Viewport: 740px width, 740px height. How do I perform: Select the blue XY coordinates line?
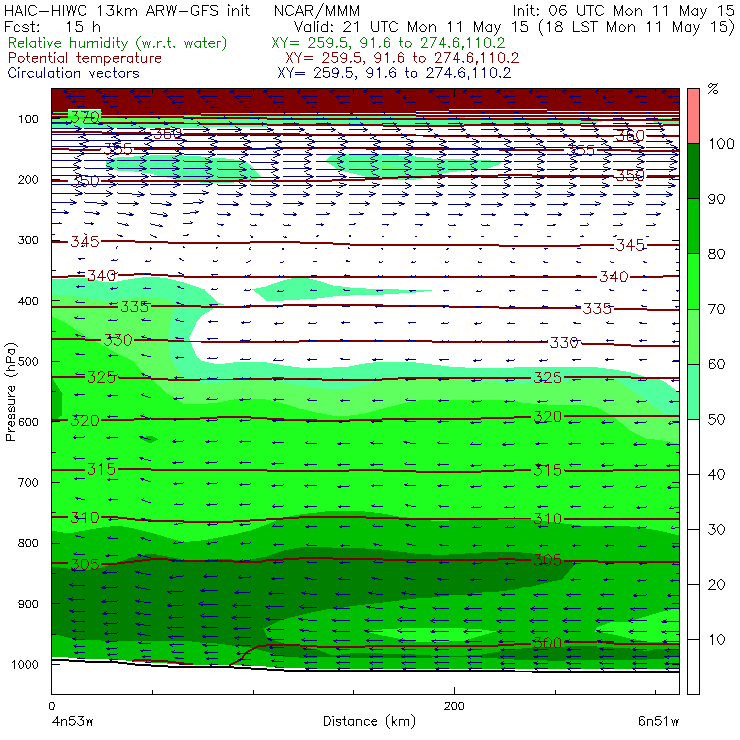pyautogui.click(x=394, y=73)
